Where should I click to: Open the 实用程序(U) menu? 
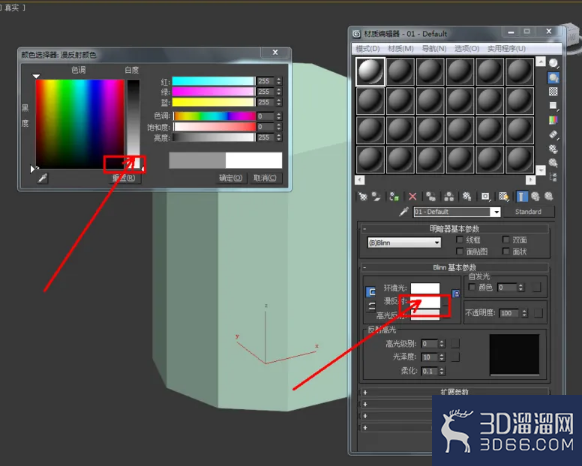pyautogui.click(x=507, y=49)
